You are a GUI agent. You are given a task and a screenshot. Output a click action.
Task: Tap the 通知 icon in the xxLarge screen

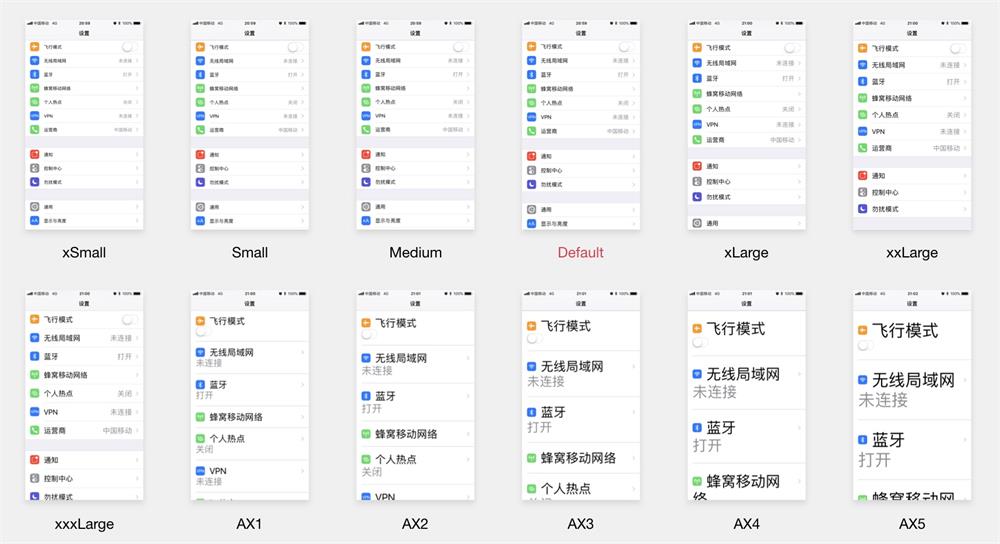pyautogui.click(x=862, y=175)
